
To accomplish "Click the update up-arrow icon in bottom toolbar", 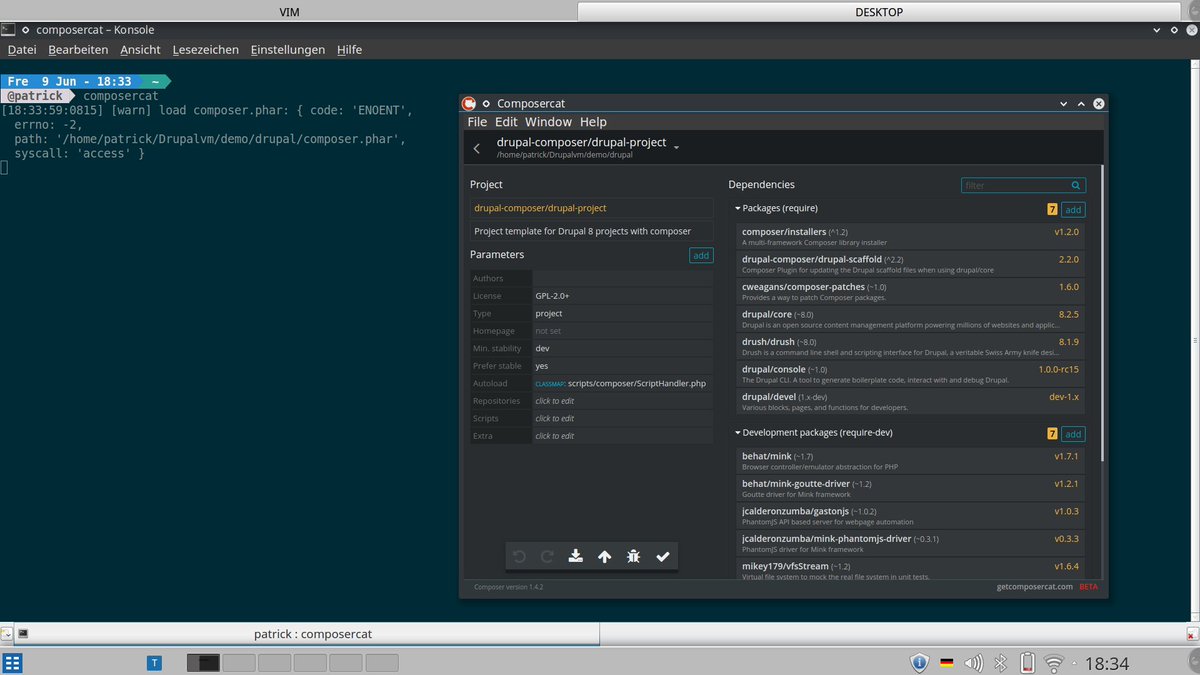I will (x=605, y=557).
